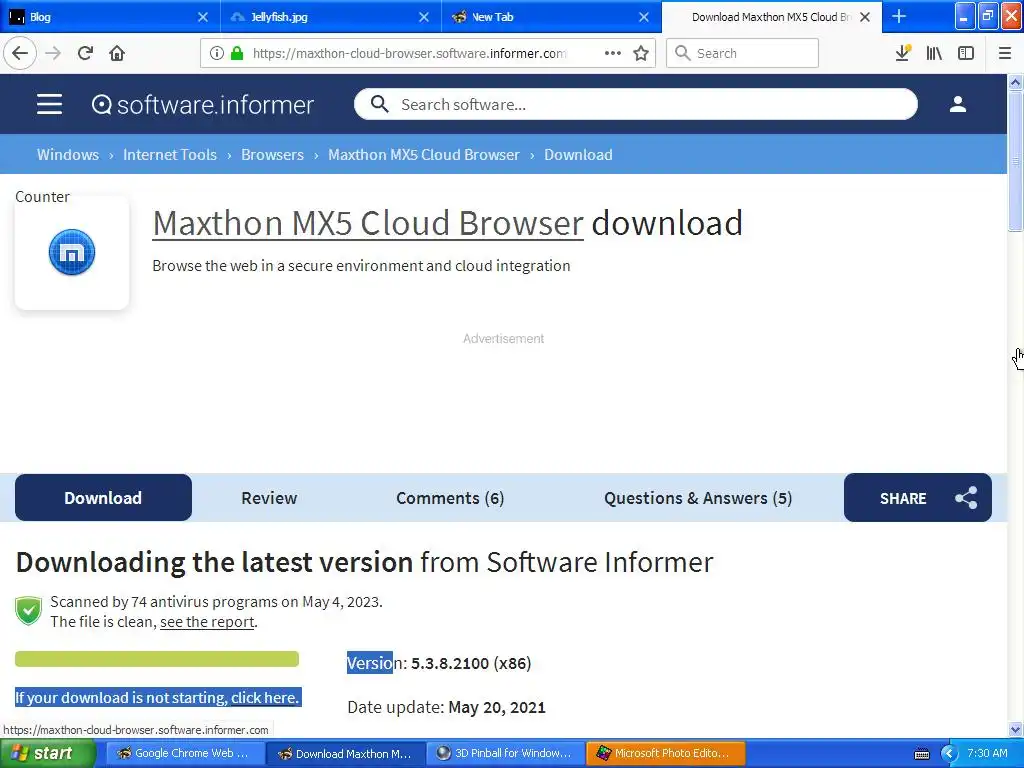This screenshot has height=768, width=1024.
Task: Click the forward navigation arrow
Action: (x=53, y=54)
